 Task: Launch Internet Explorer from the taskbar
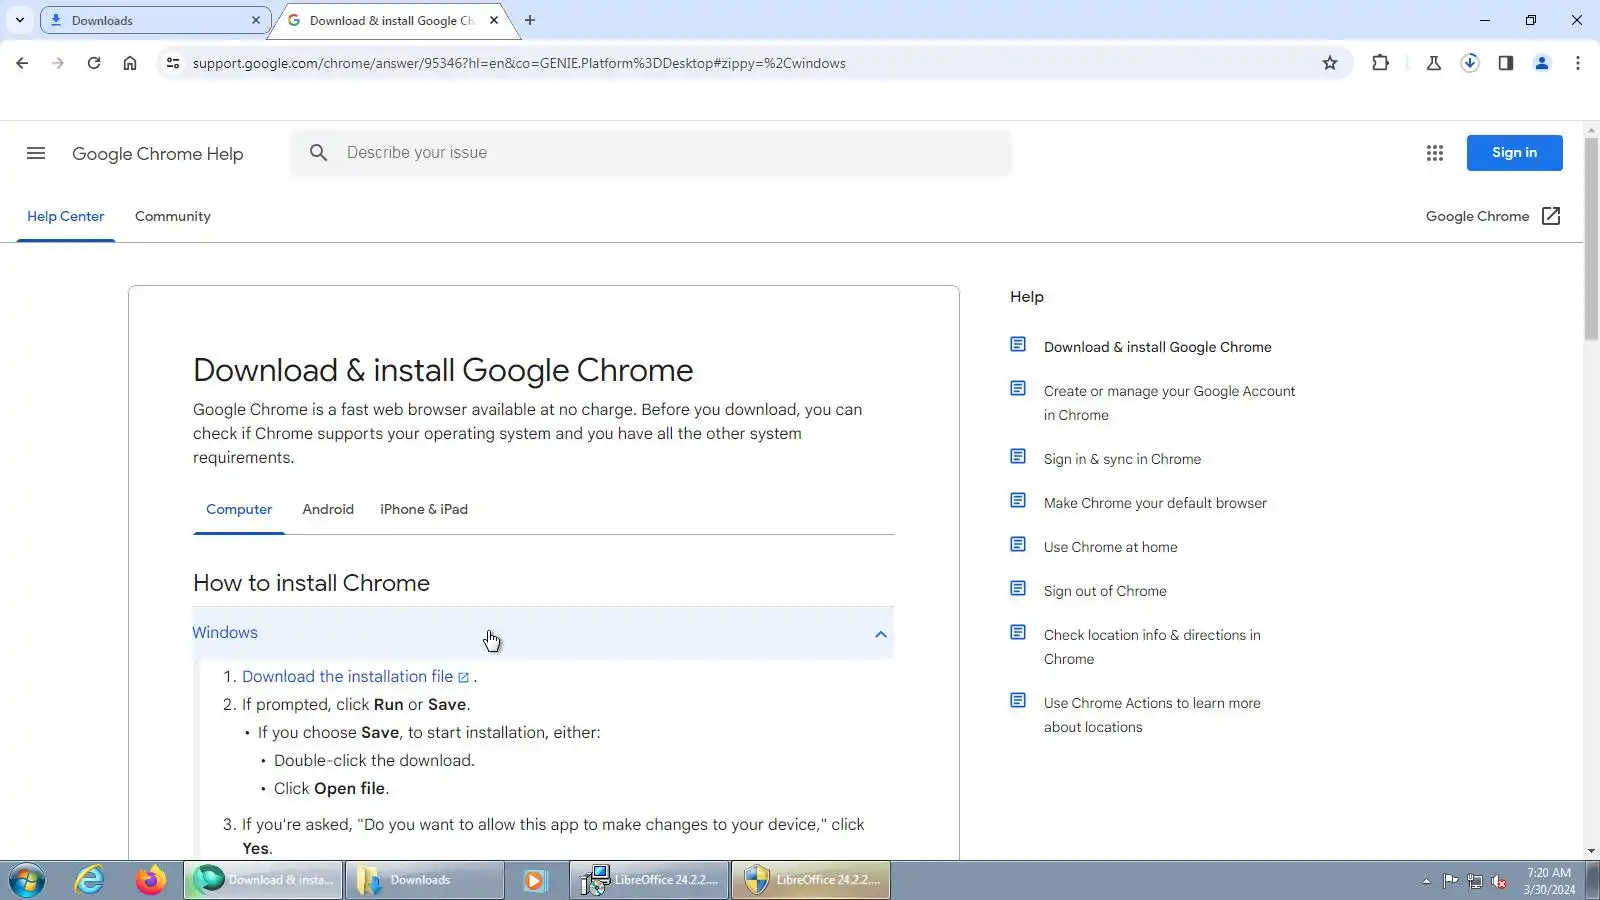(90, 880)
